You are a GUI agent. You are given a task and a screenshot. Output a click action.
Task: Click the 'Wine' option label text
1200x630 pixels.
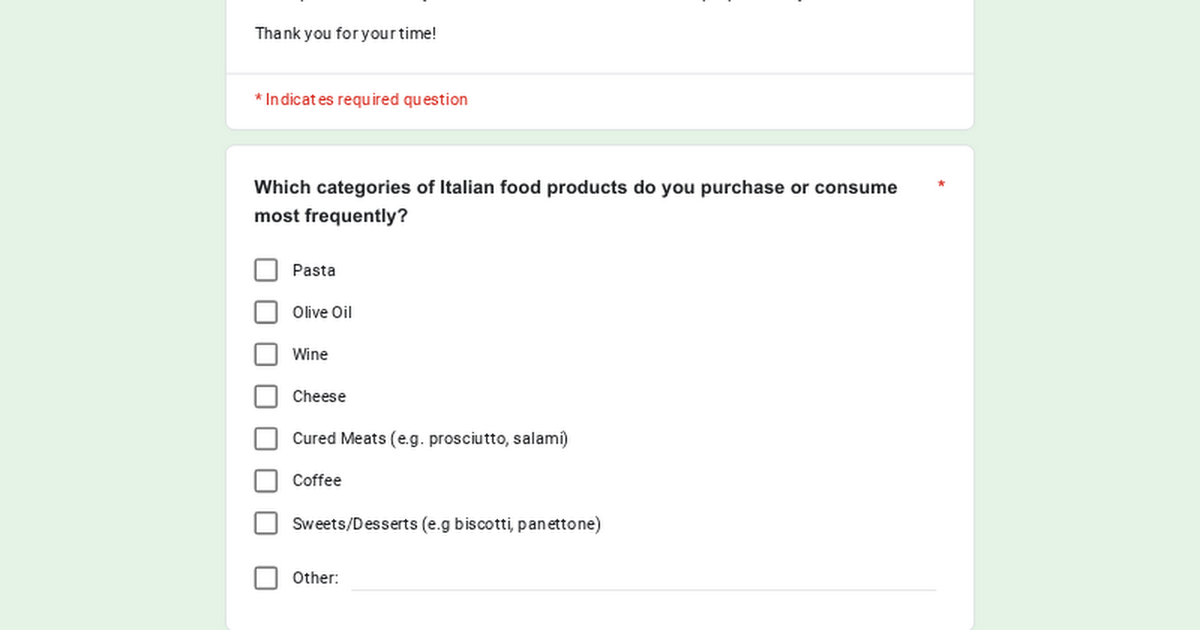(310, 354)
